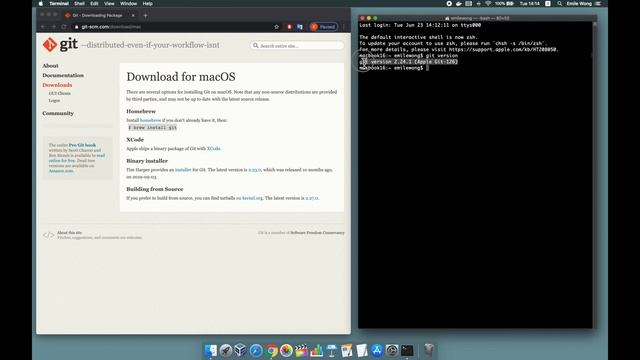The image size is (640, 360).
Task: Open the Documentation section link
Action: click(x=63, y=76)
